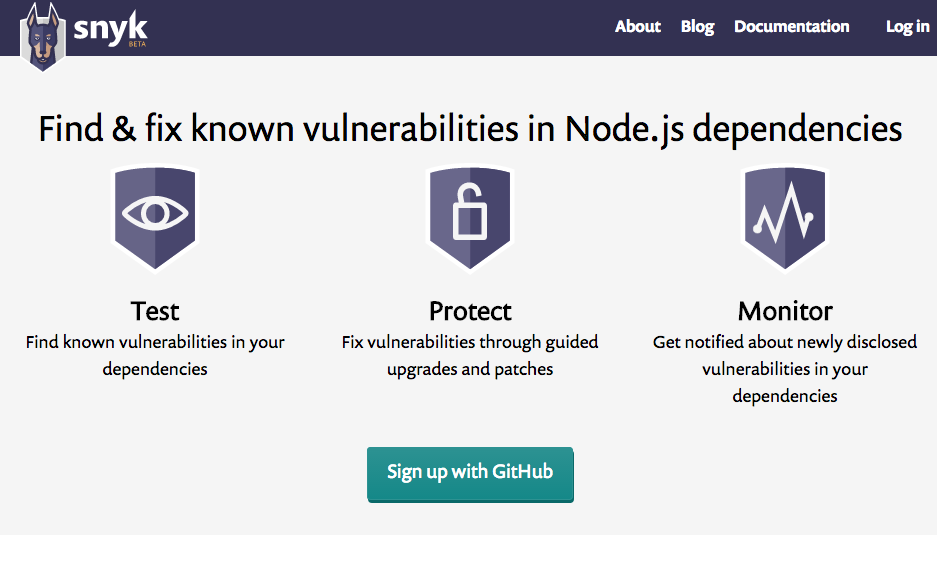Select the Test heading

click(x=155, y=310)
